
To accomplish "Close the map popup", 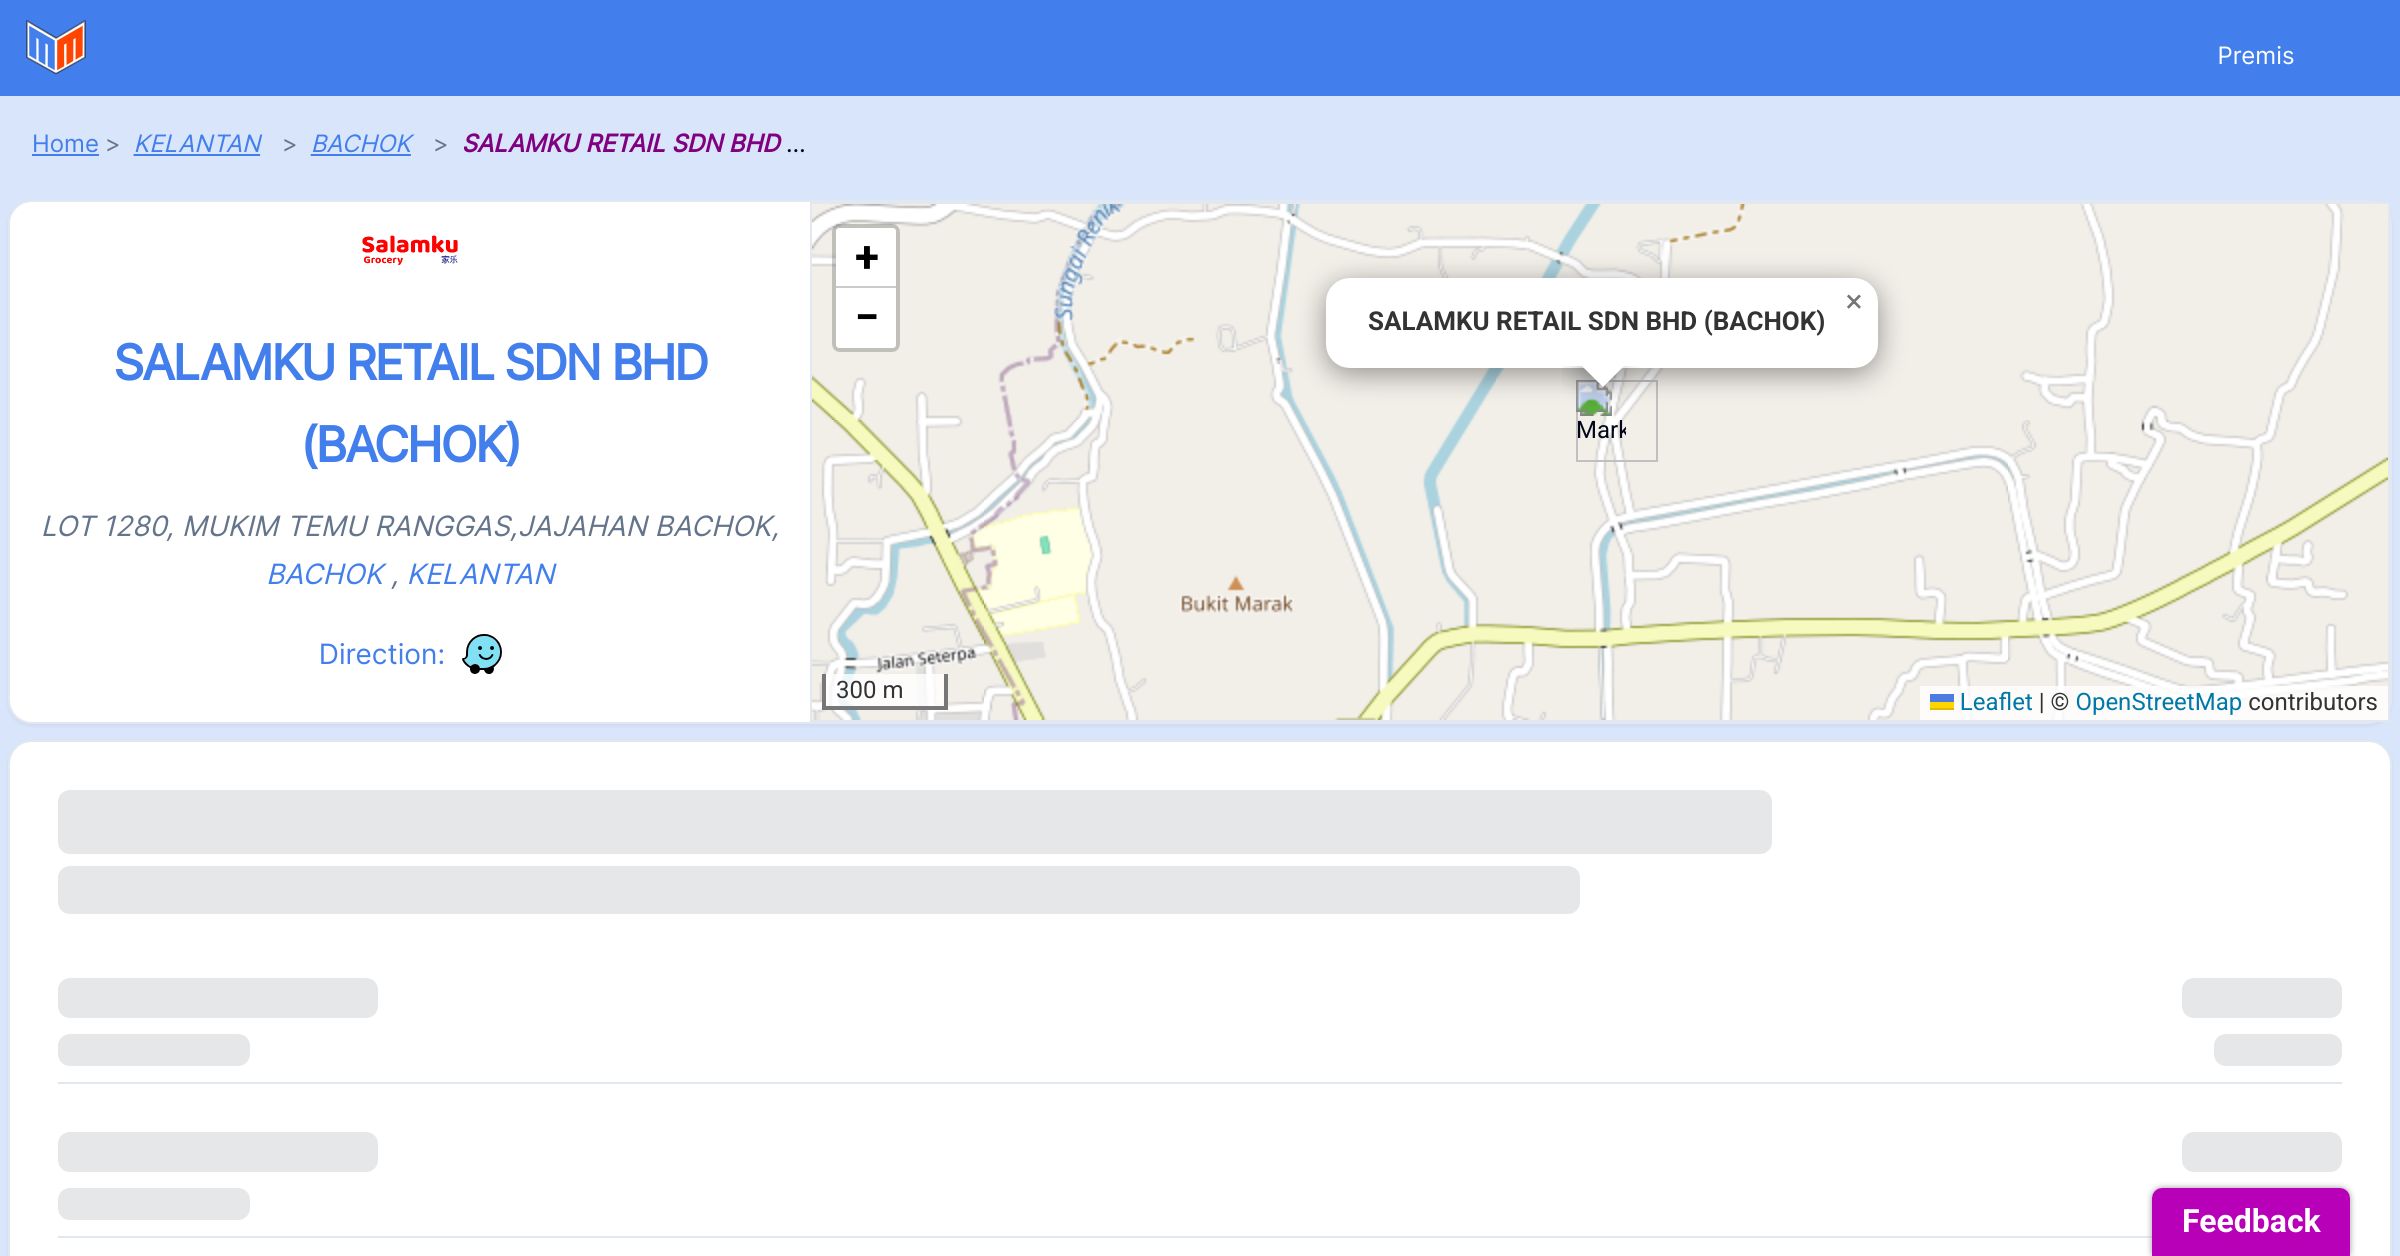I will (x=1853, y=302).
